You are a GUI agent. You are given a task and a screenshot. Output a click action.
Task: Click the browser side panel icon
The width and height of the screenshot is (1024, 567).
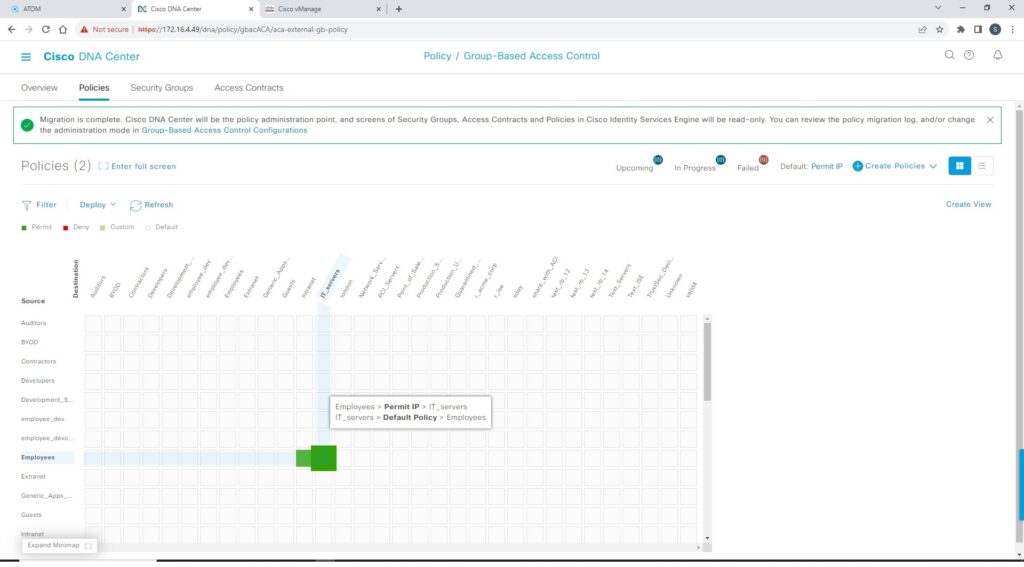coord(978,29)
